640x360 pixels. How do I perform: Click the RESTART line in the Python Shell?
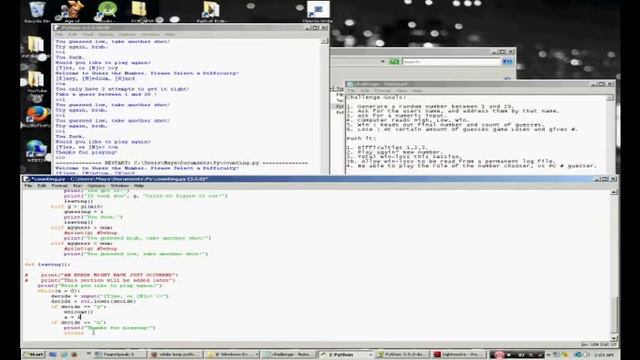[182, 163]
